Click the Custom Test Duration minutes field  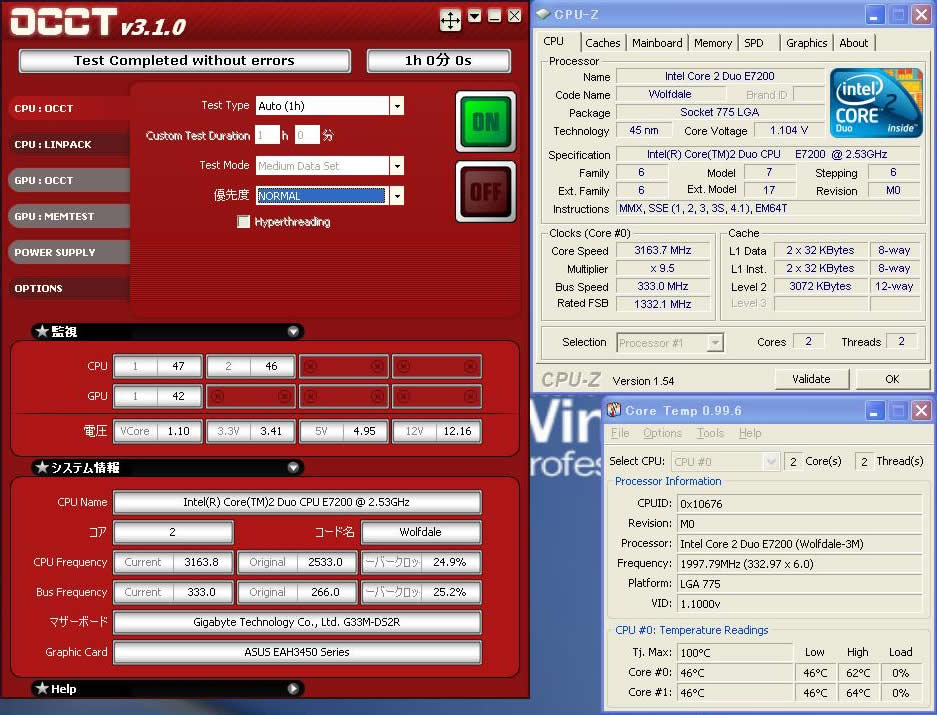tap(307, 135)
